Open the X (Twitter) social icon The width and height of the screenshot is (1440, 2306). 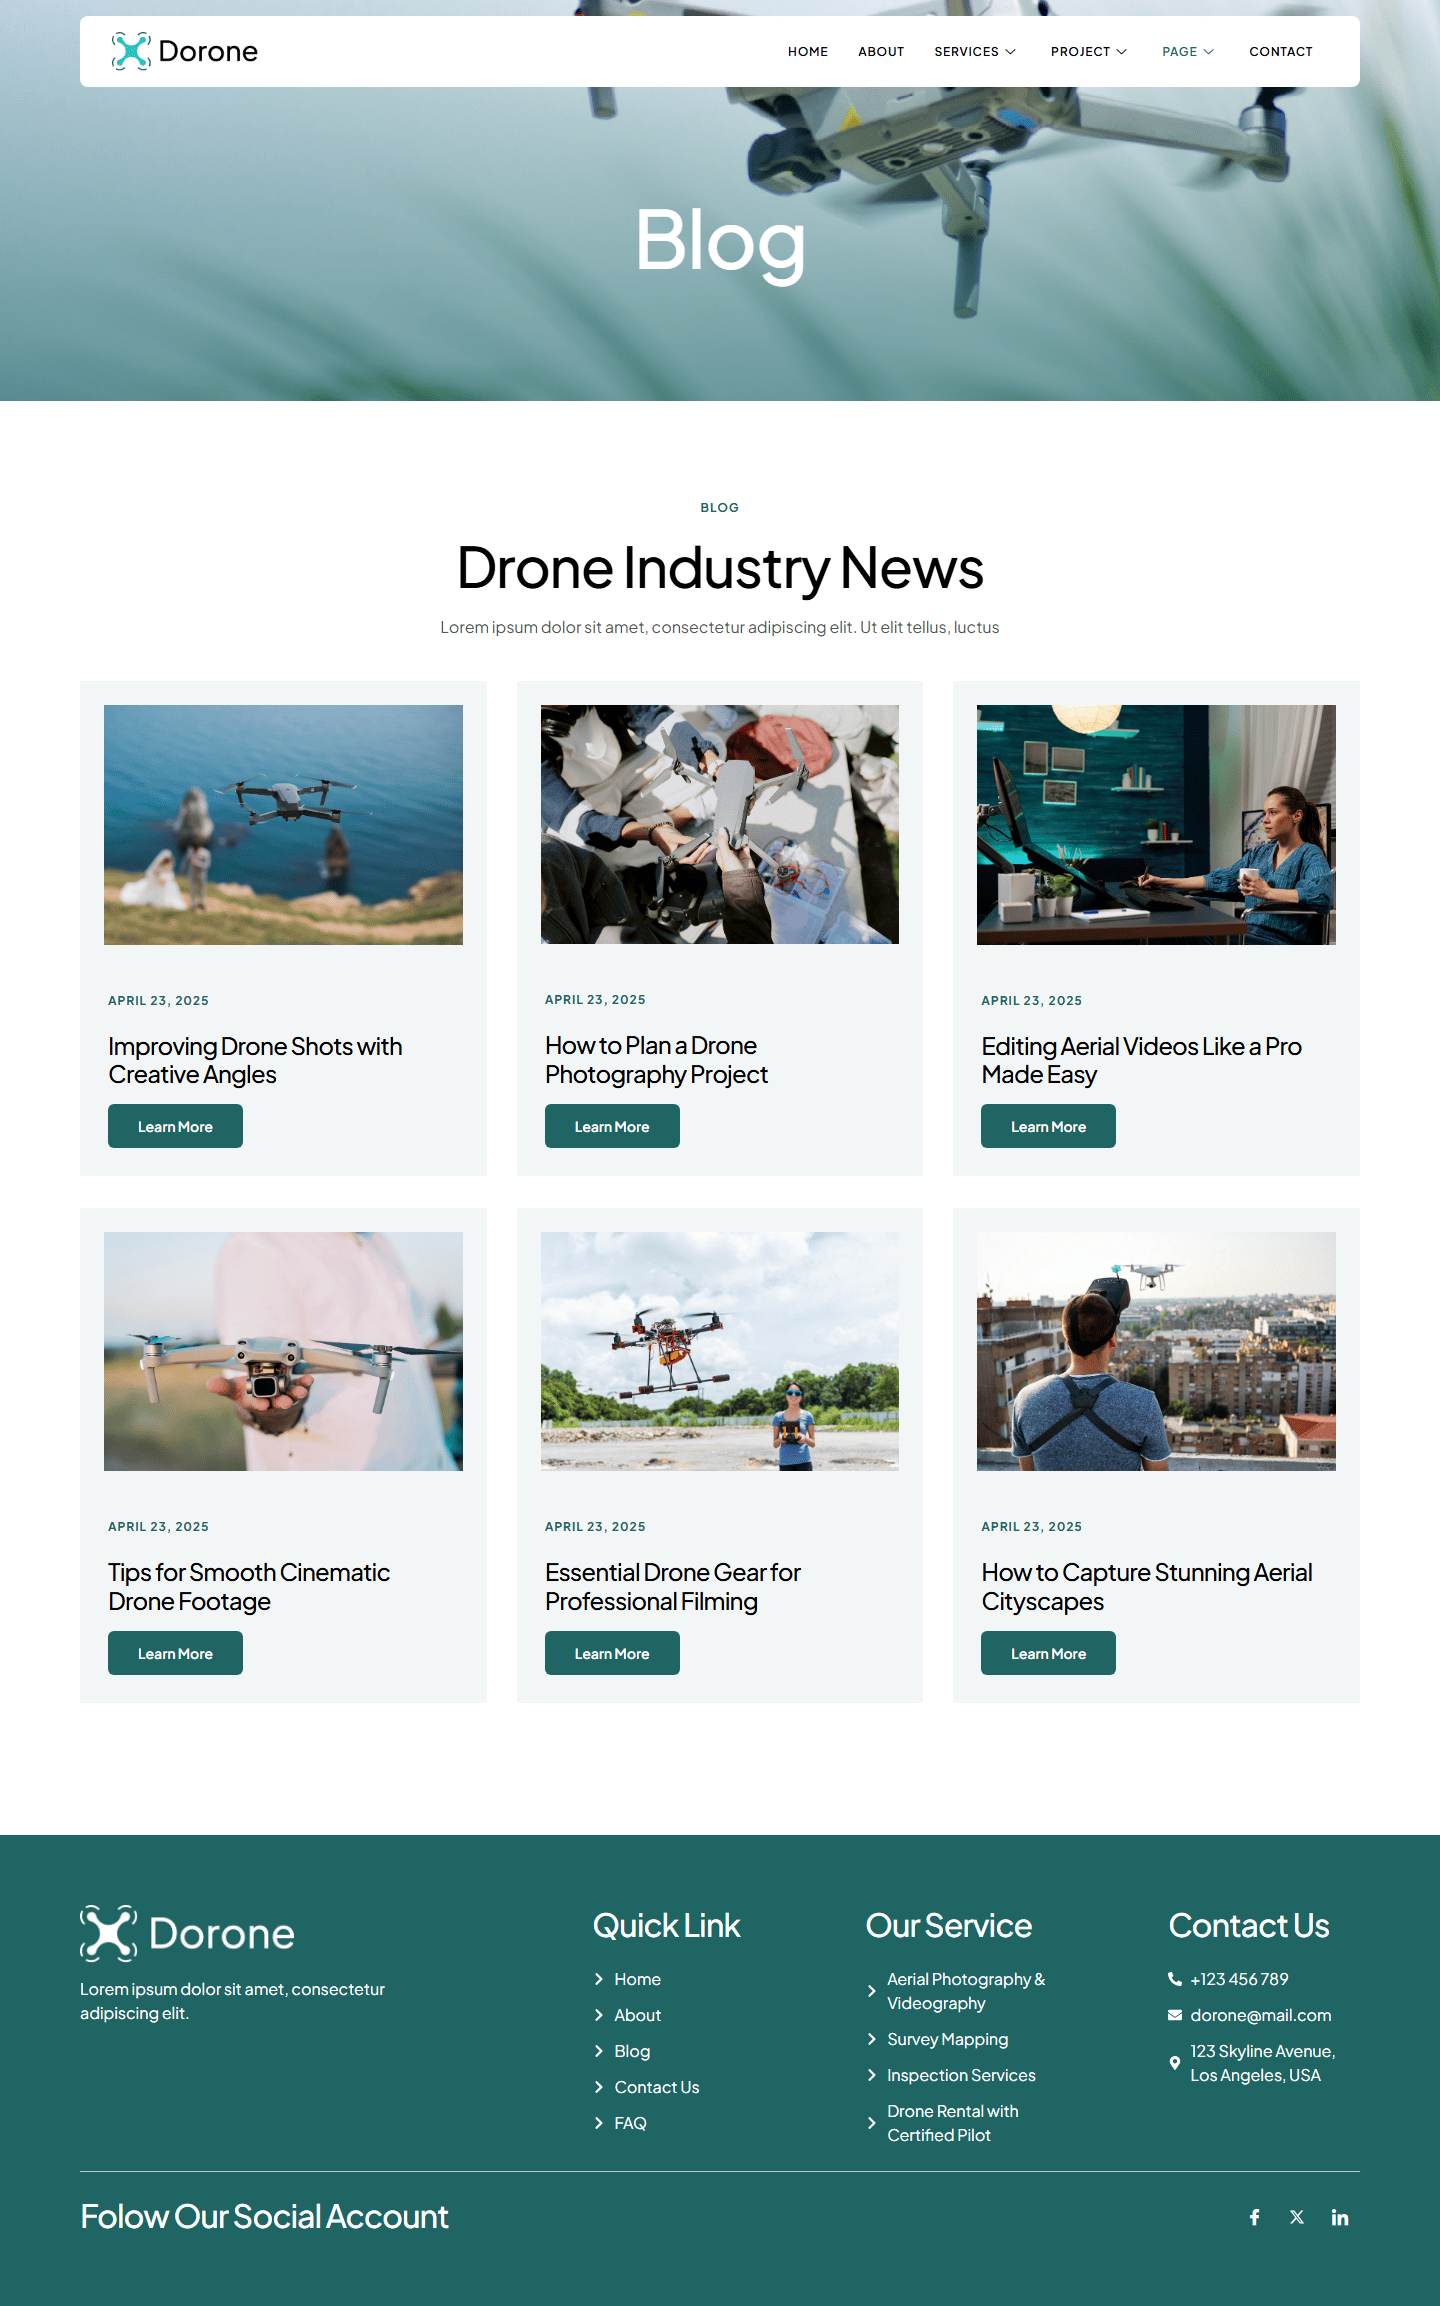click(1297, 2217)
